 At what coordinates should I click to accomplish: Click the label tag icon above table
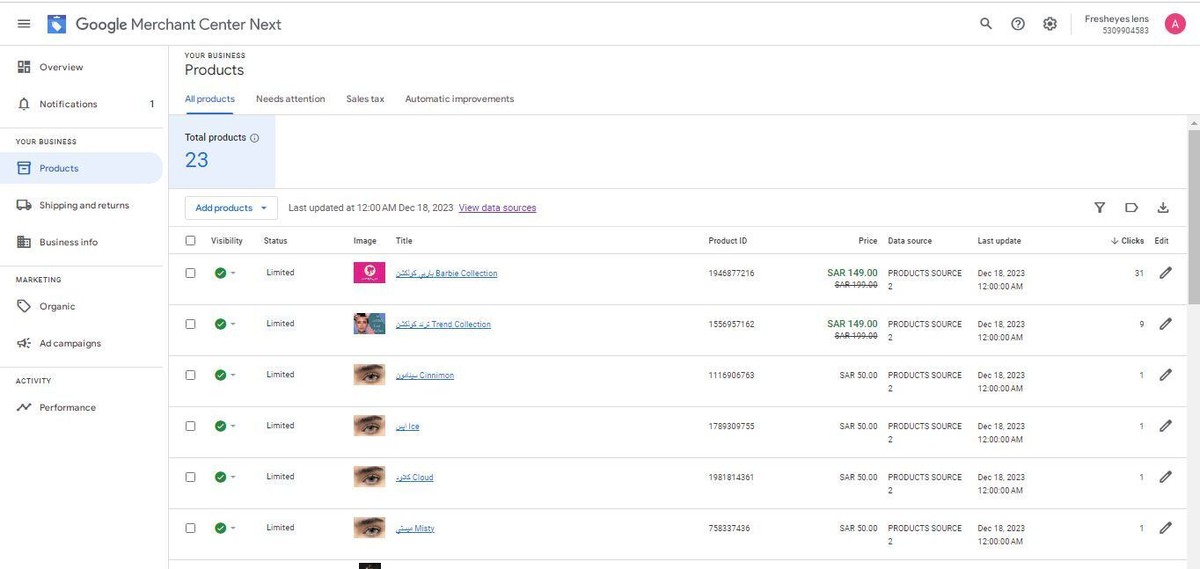click(1131, 208)
